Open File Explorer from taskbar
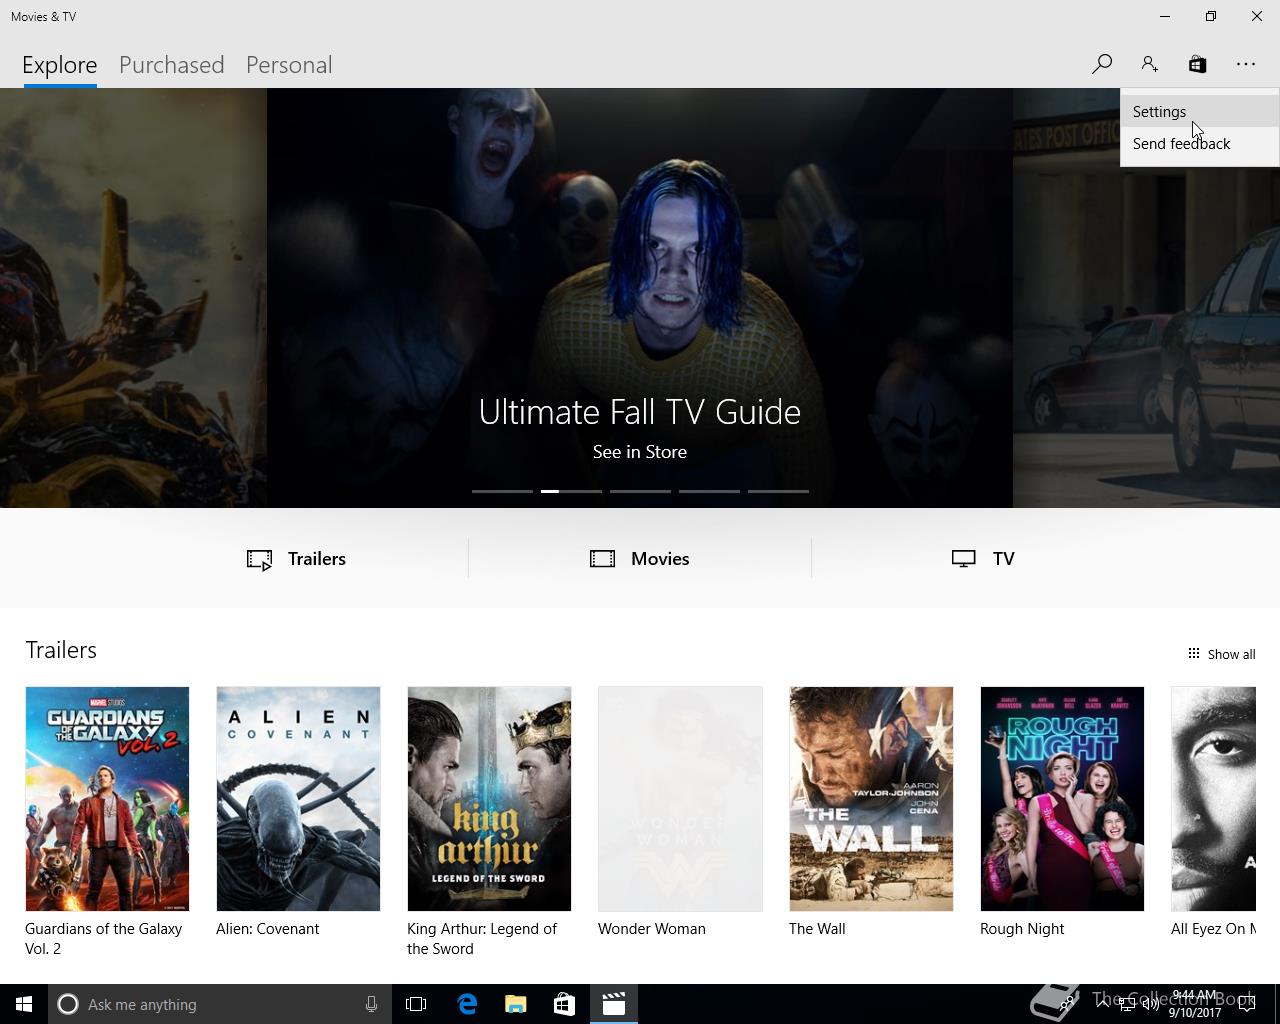 click(515, 1004)
